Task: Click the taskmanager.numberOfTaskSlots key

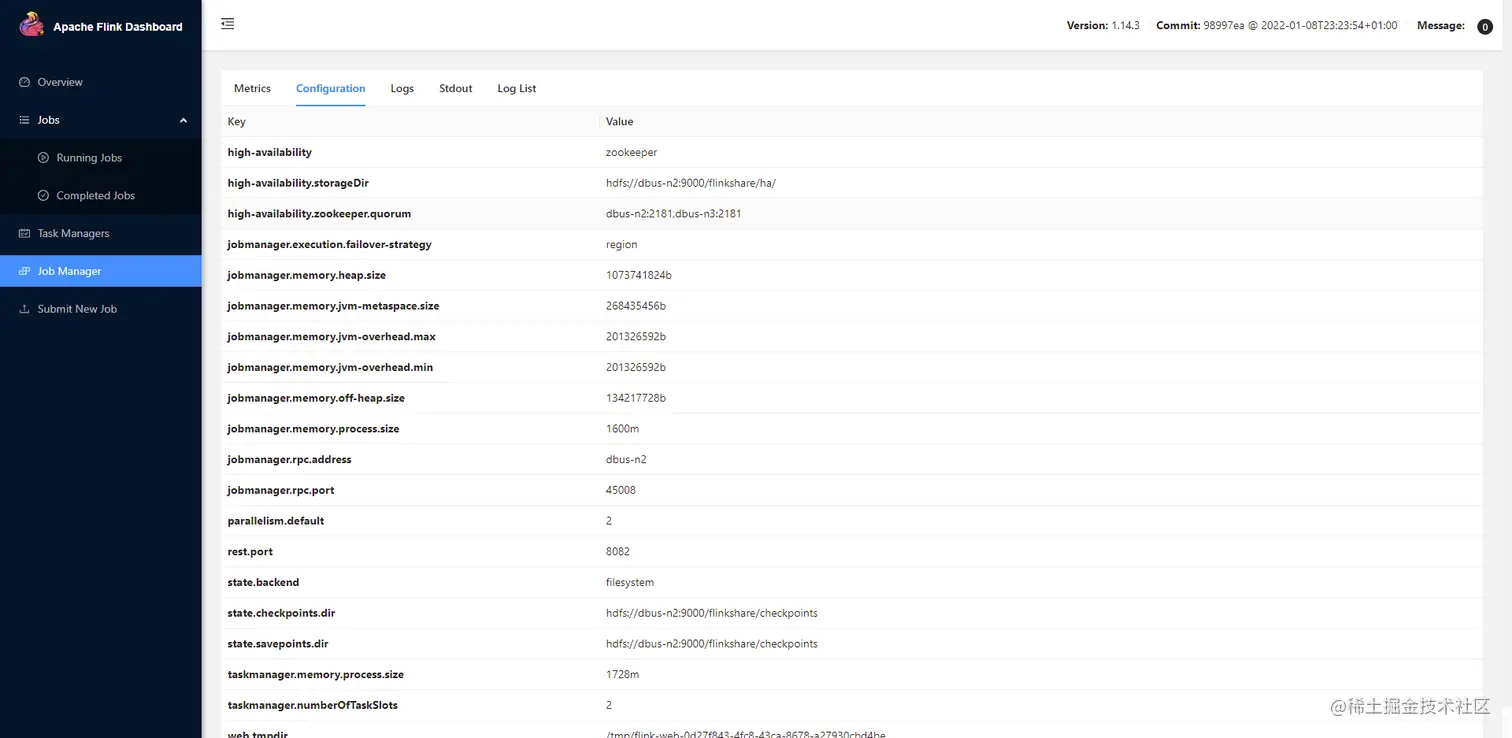Action: click(313, 706)
